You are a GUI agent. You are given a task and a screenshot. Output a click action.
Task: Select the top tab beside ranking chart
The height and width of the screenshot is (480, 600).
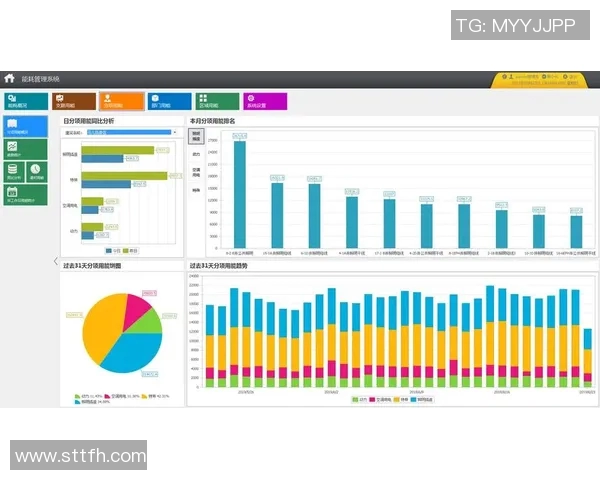[196, 136]
